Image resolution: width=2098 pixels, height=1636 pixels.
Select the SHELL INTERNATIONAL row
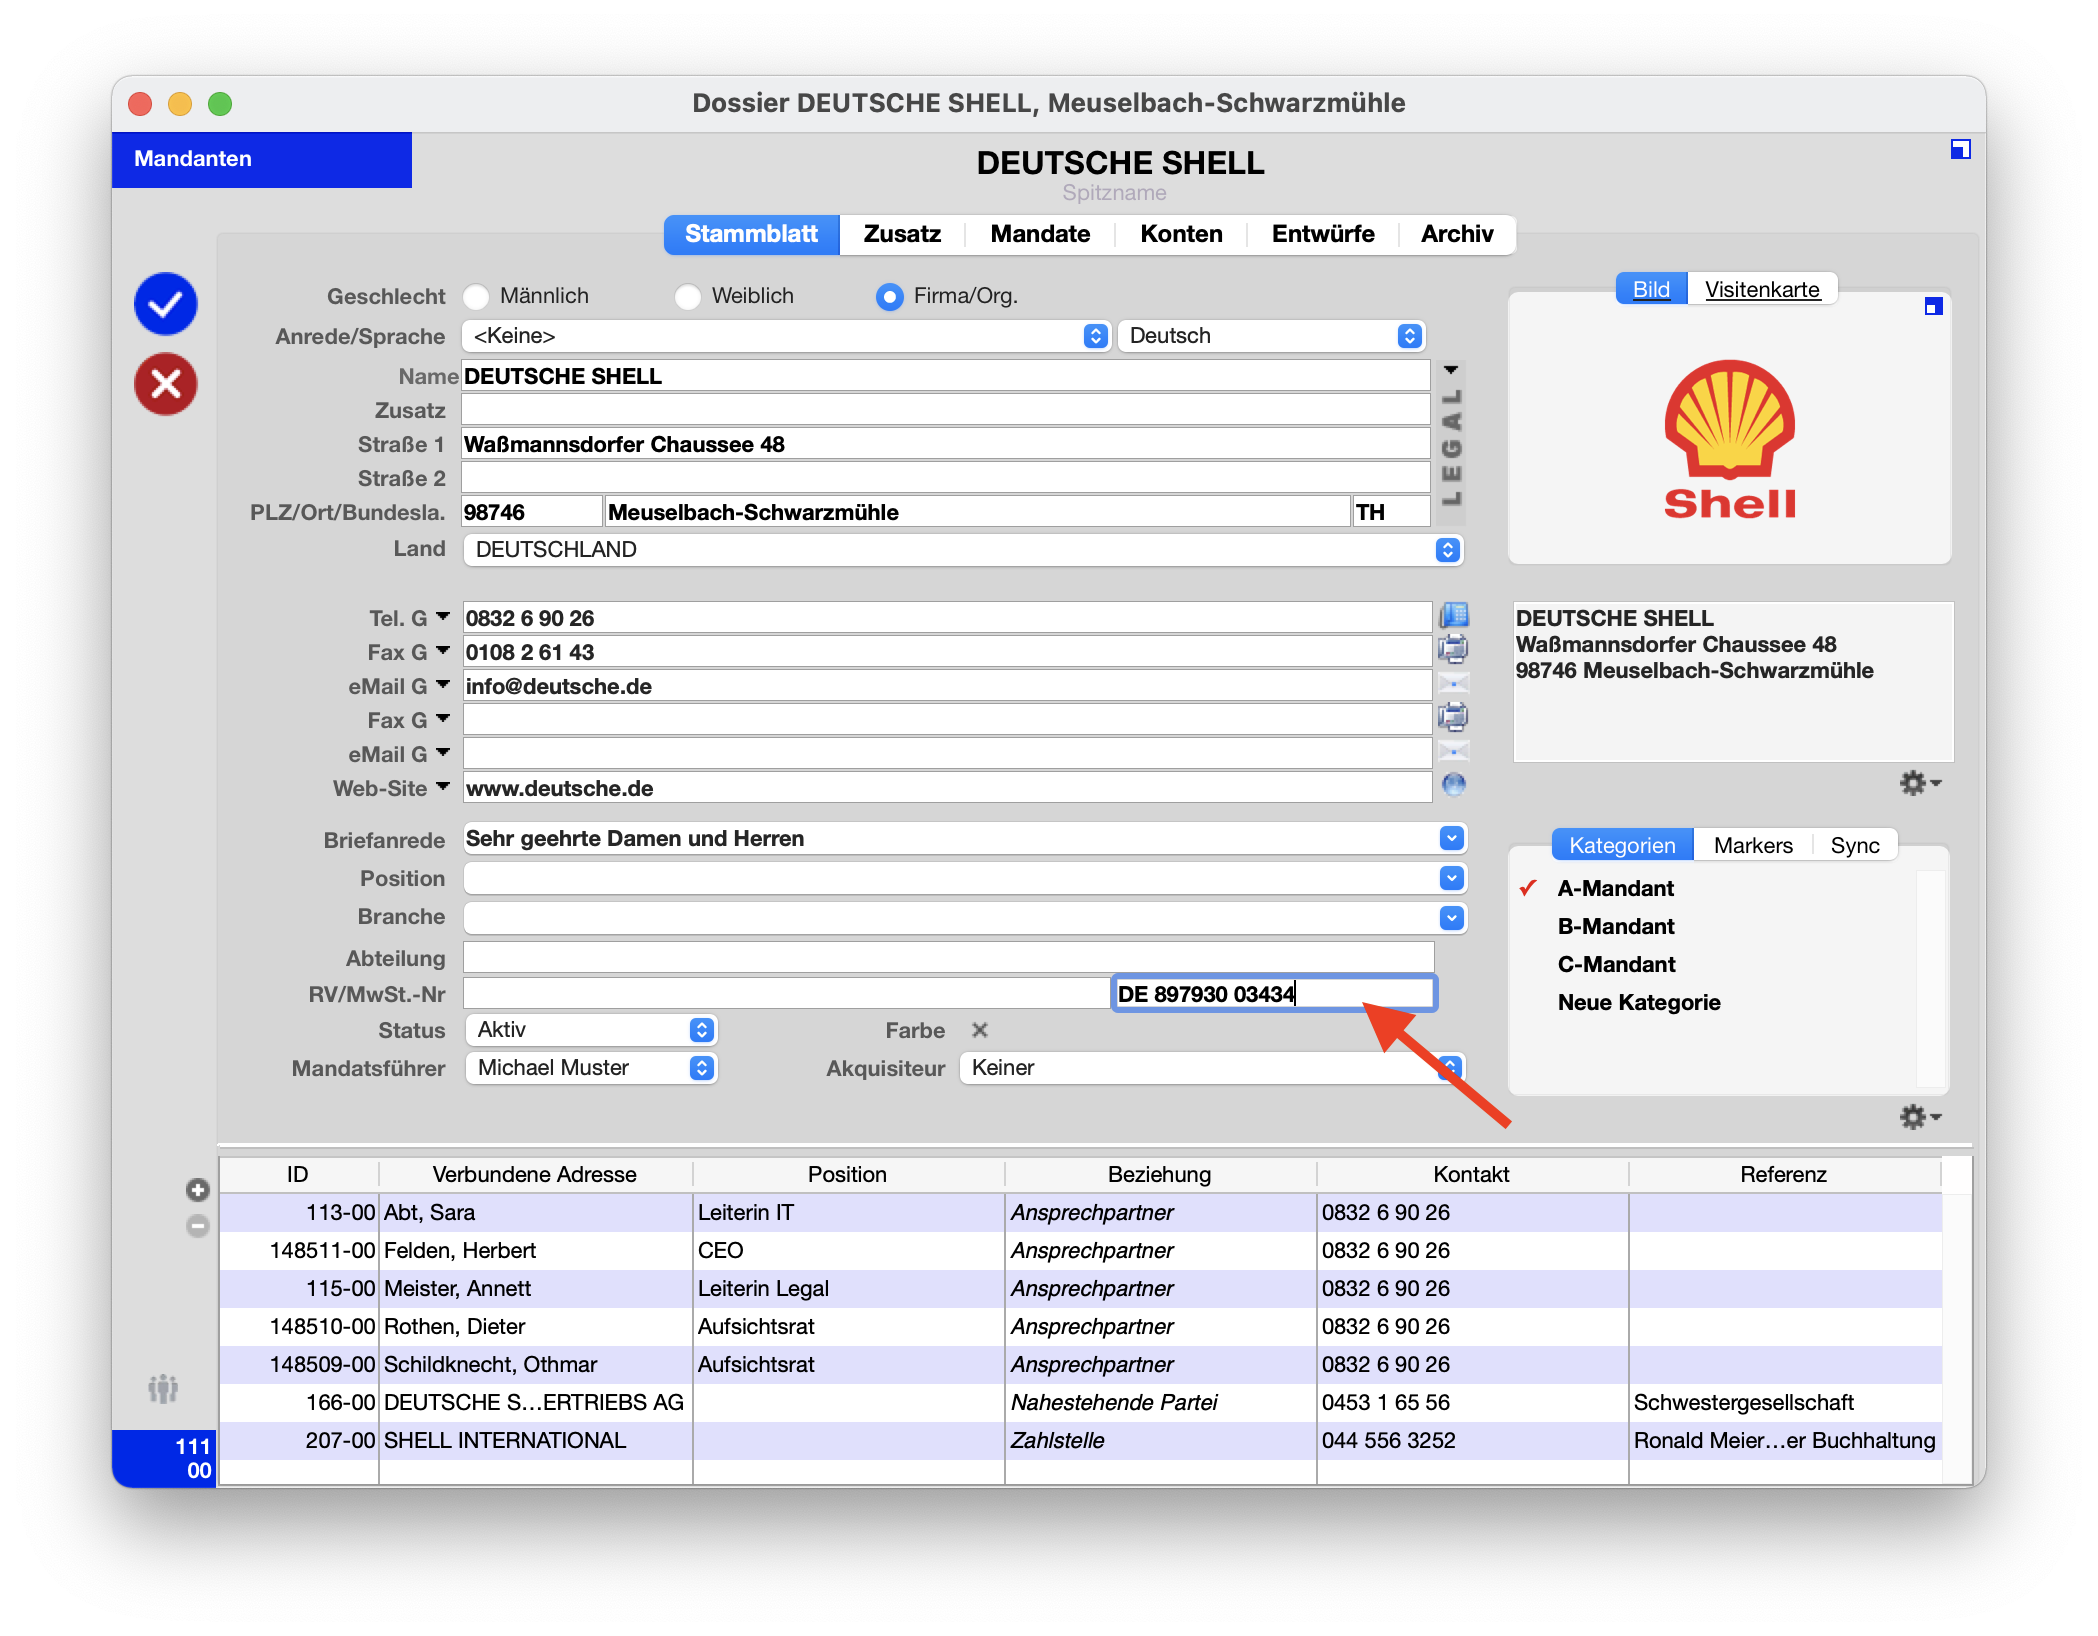point(1080,1440)
